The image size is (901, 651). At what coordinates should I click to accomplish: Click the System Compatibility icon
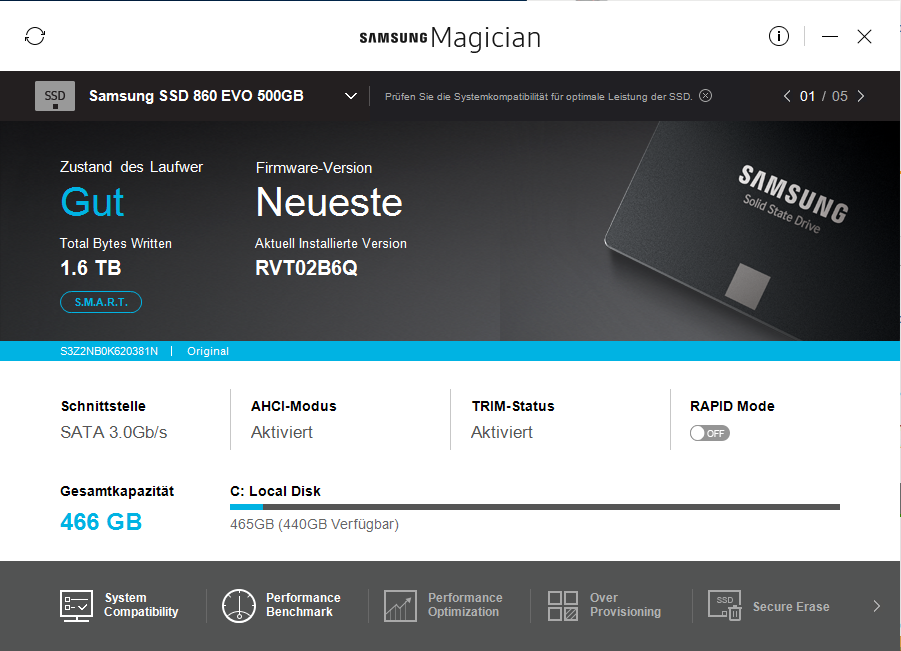(x=76, y=606)
